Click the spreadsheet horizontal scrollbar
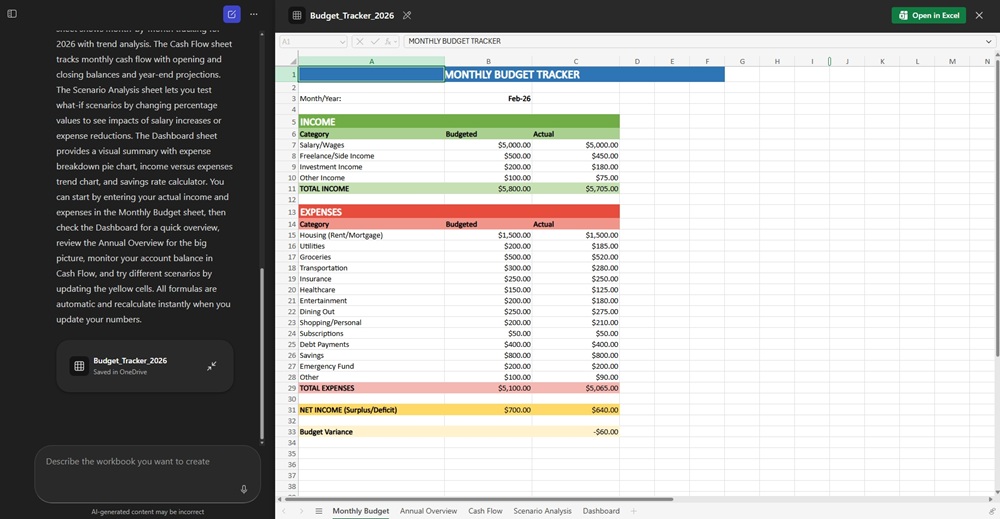The image size is (1000, 519). point(478,499)
